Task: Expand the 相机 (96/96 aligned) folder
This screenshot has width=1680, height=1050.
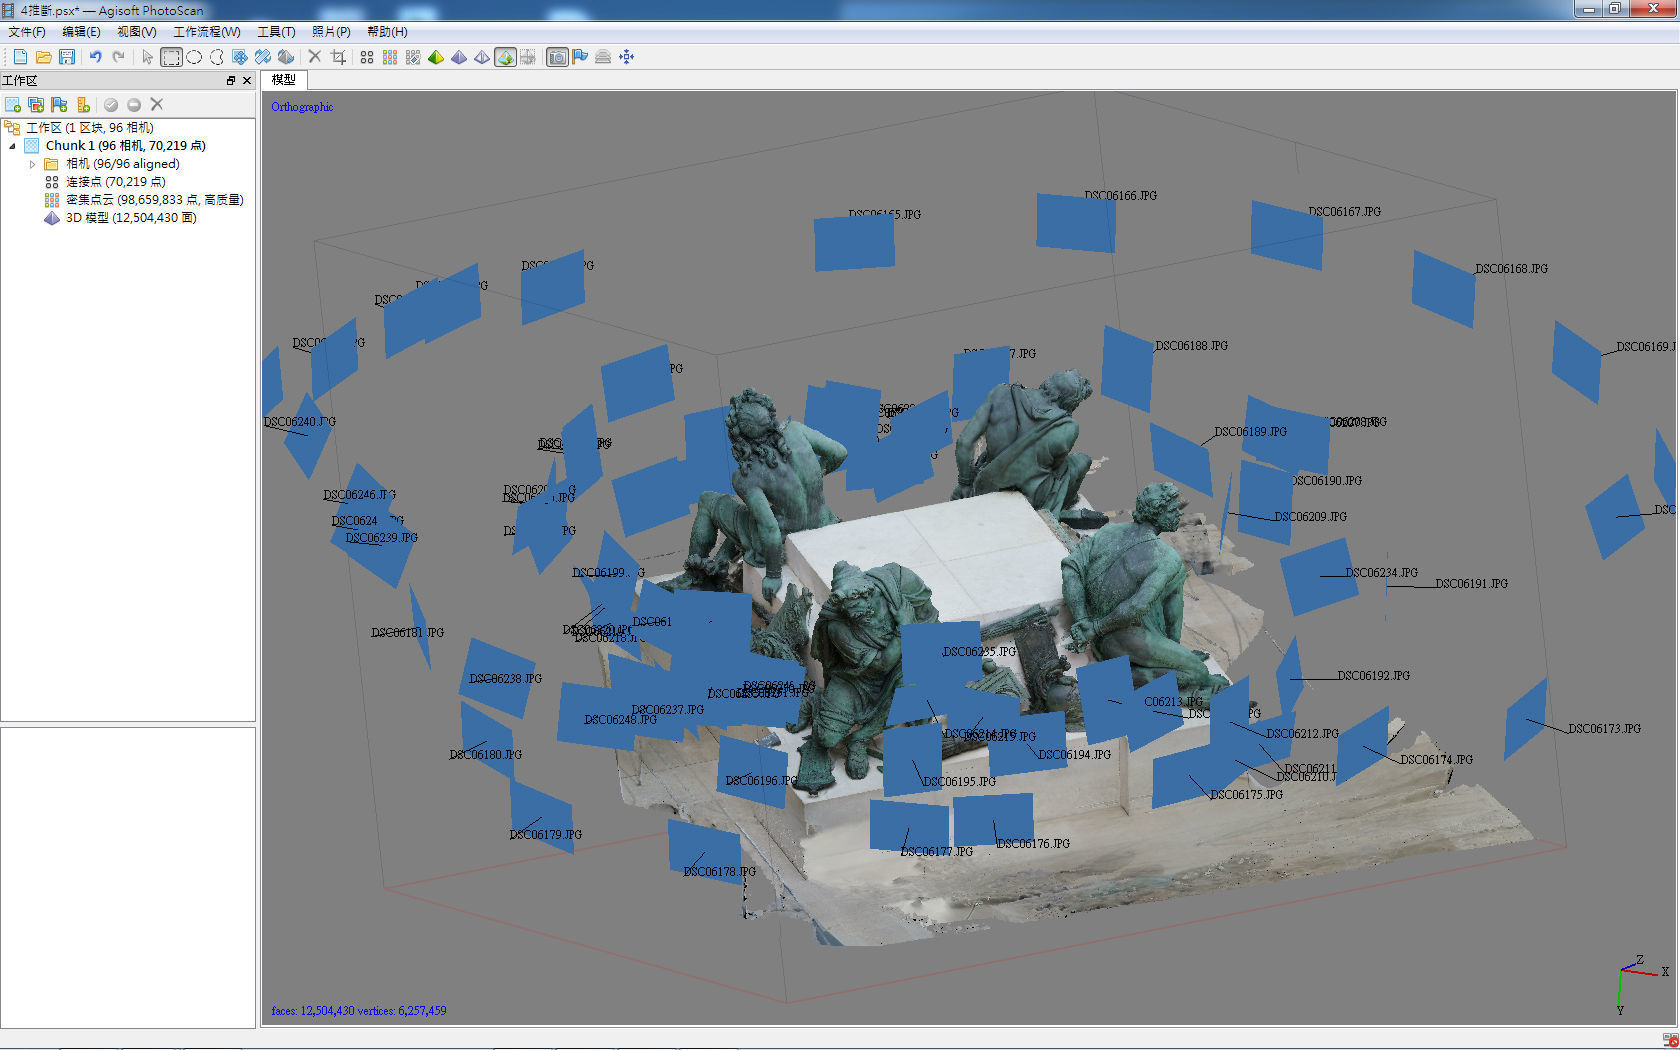Action: coord(32,164)
